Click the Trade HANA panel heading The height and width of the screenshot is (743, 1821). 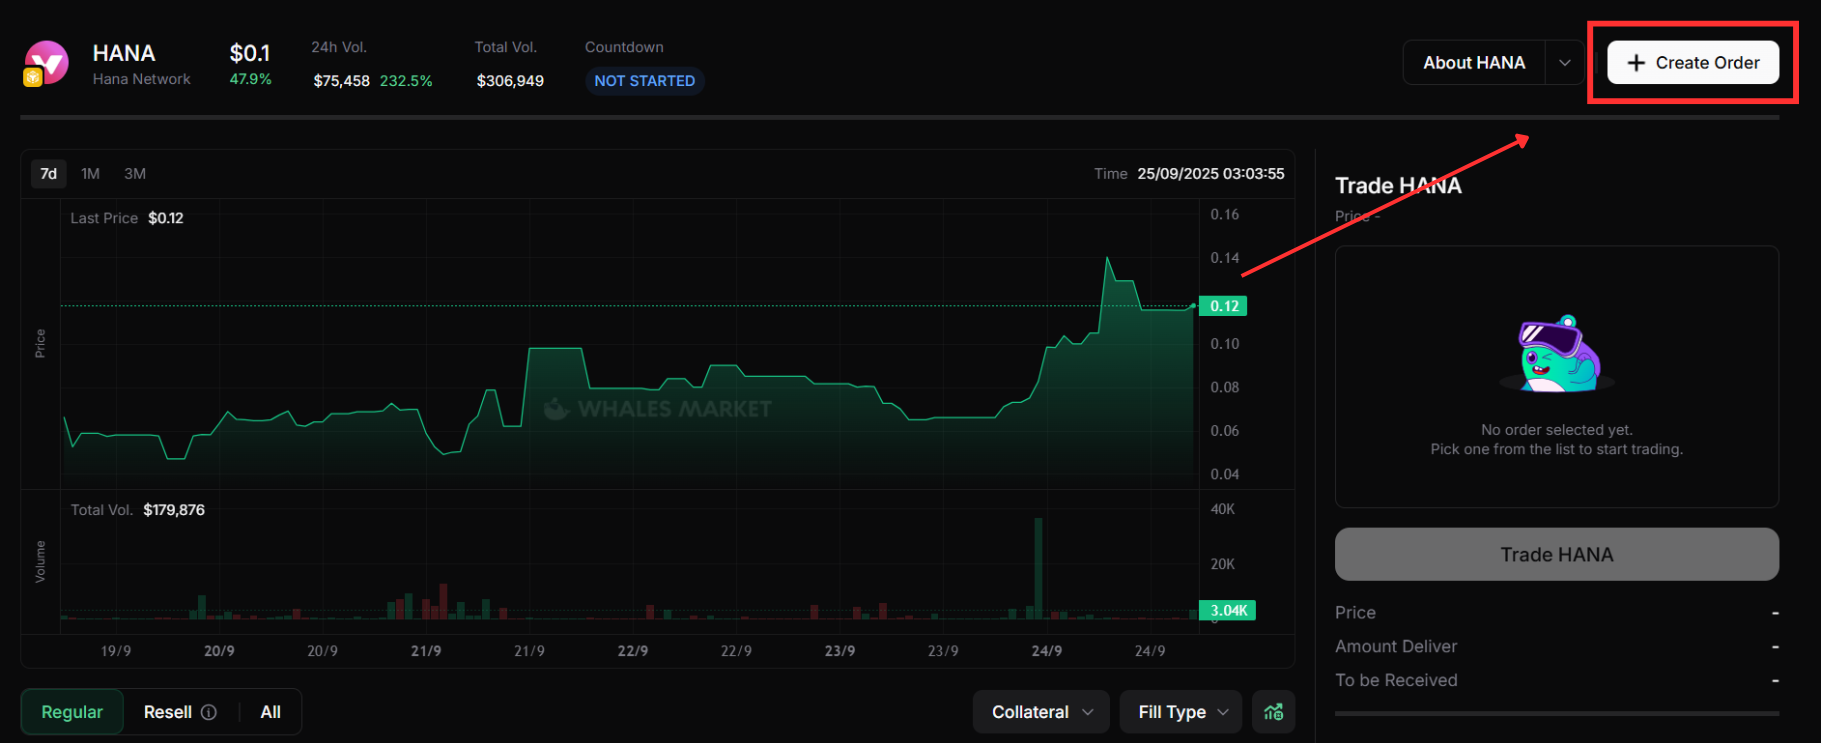(x=1398, y=186)
